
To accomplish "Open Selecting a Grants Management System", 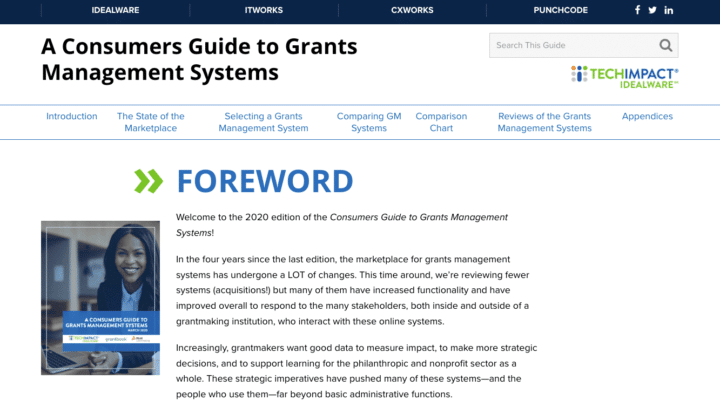I will (263, 122).
